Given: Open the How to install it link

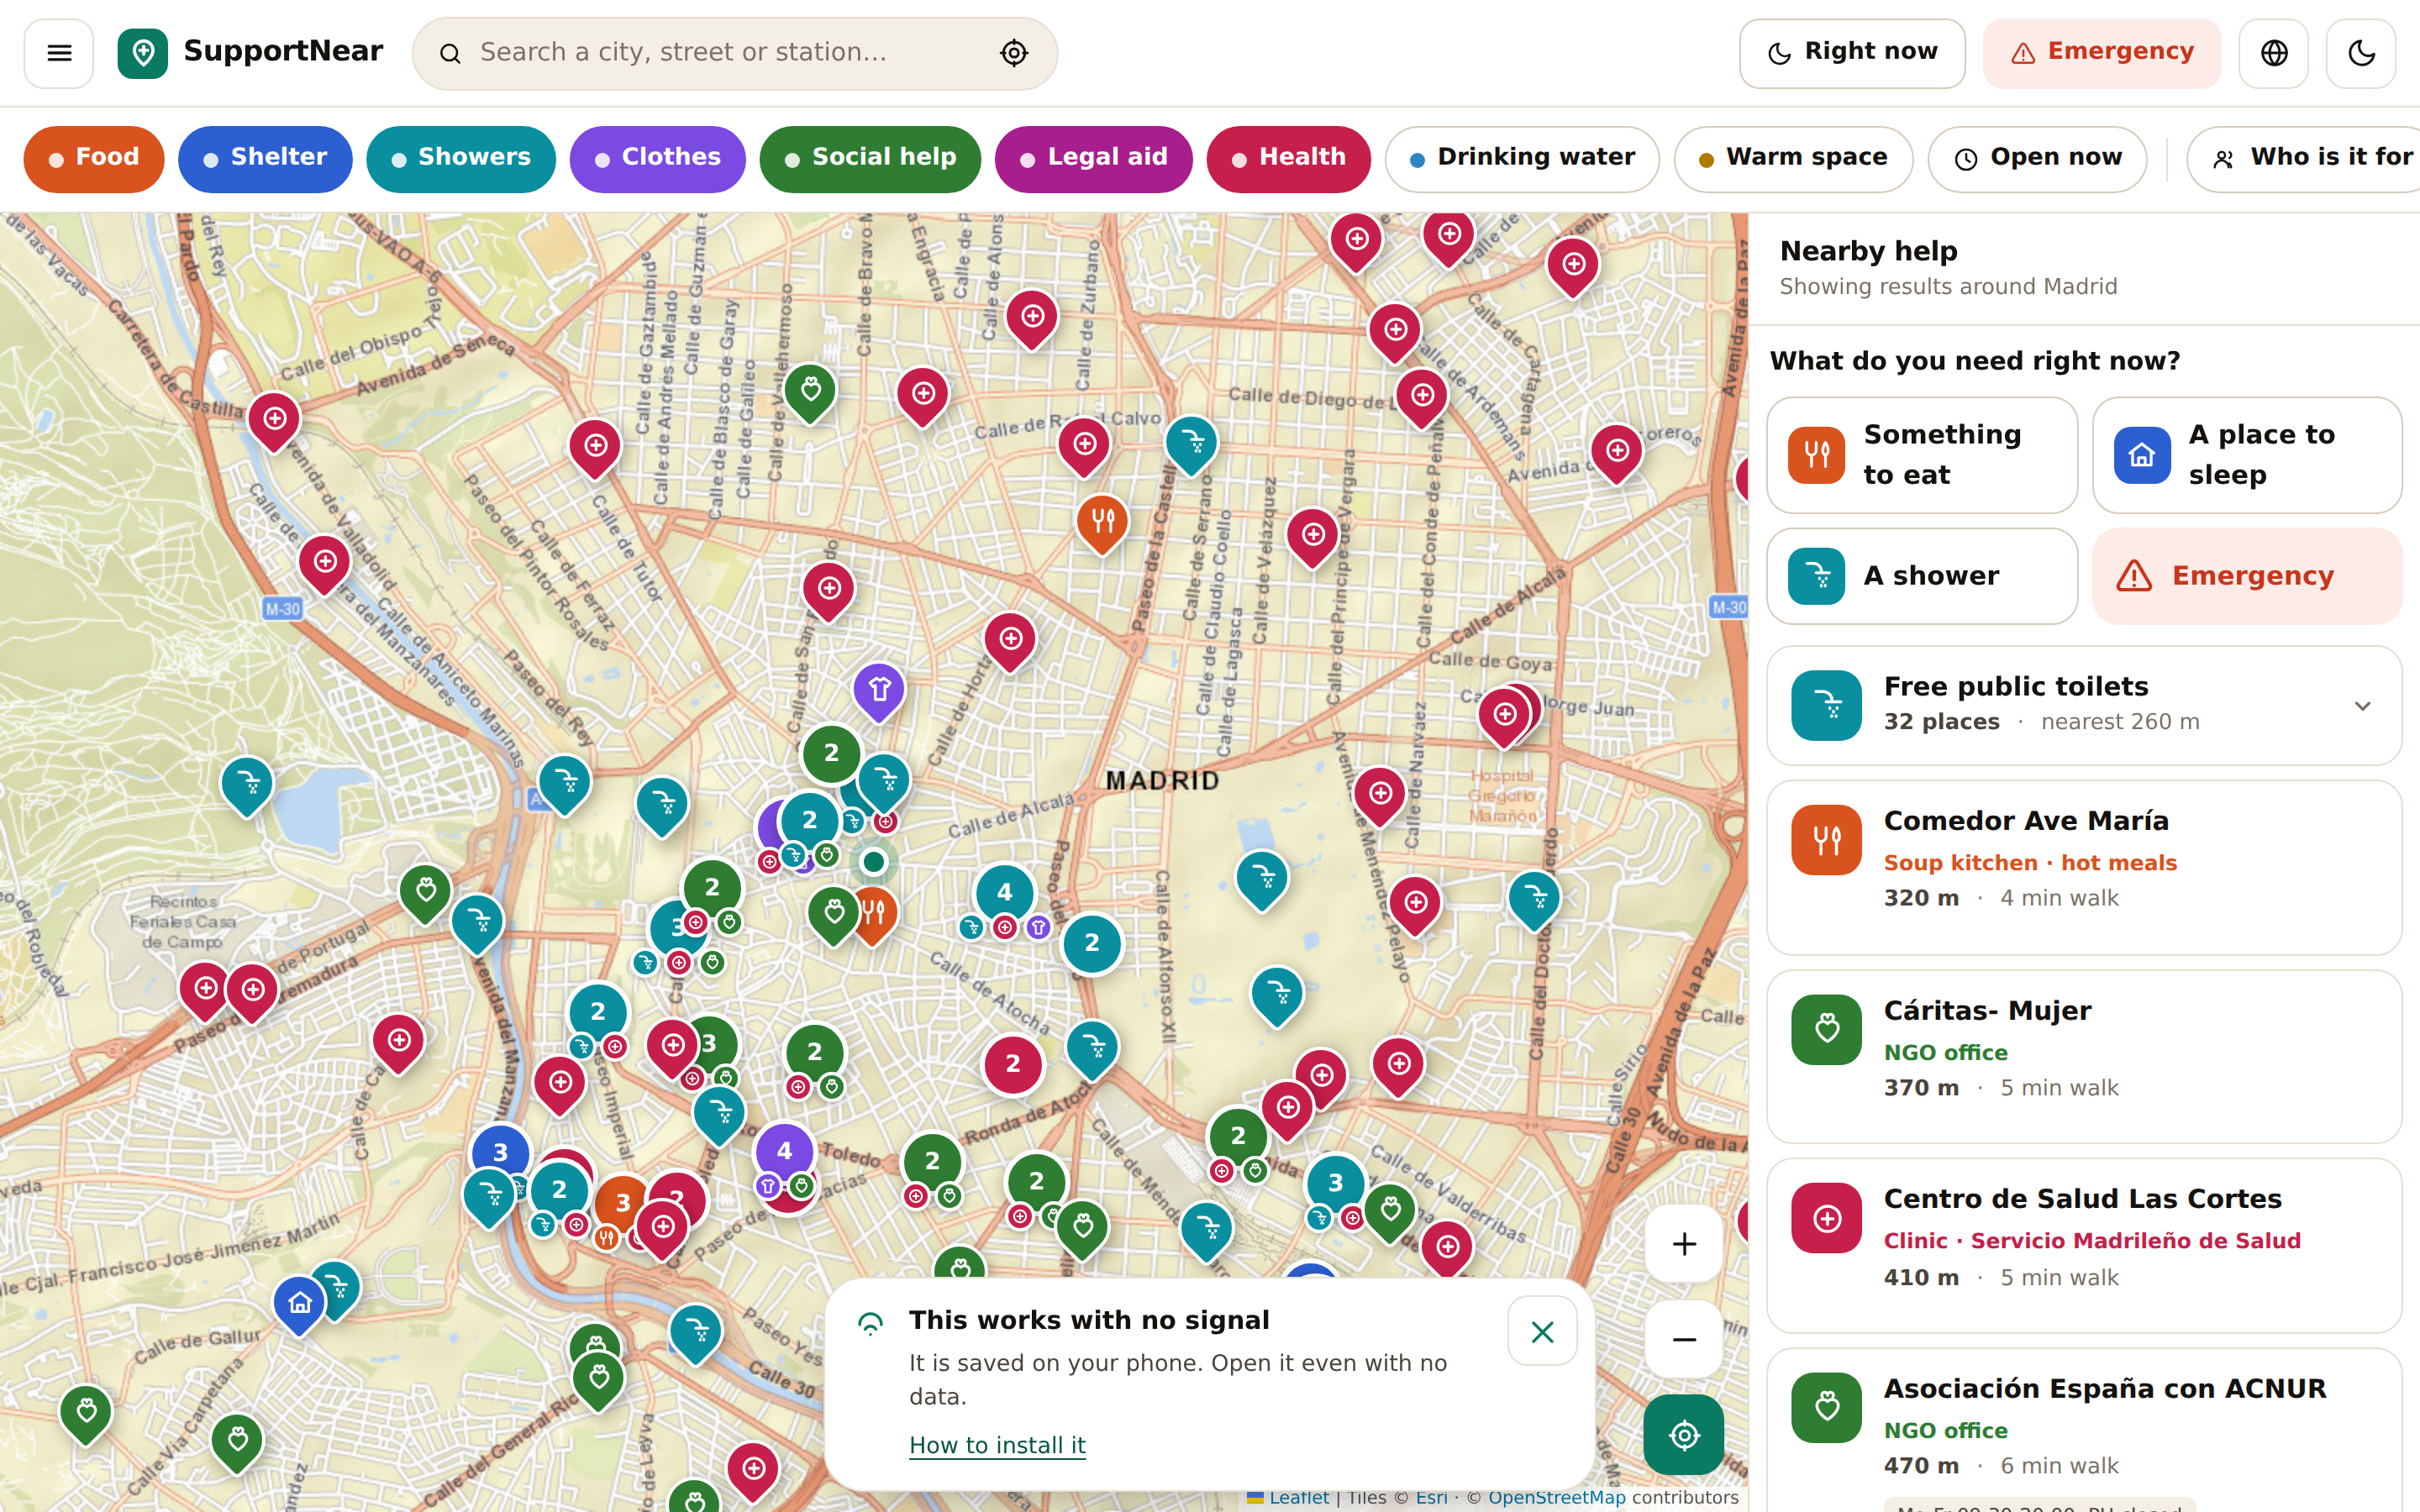Looking at the screenshot, I should pos(997,1445).
